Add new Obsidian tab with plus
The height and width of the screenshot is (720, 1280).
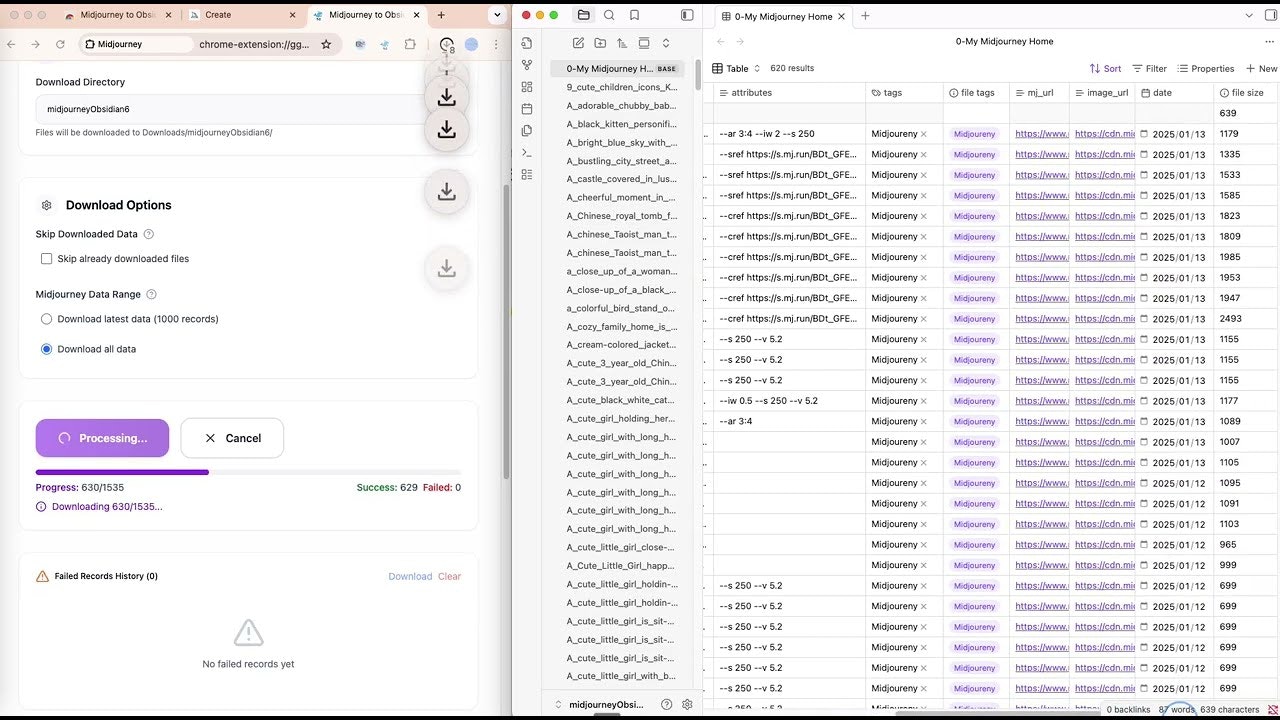click(x=865, y=16)
